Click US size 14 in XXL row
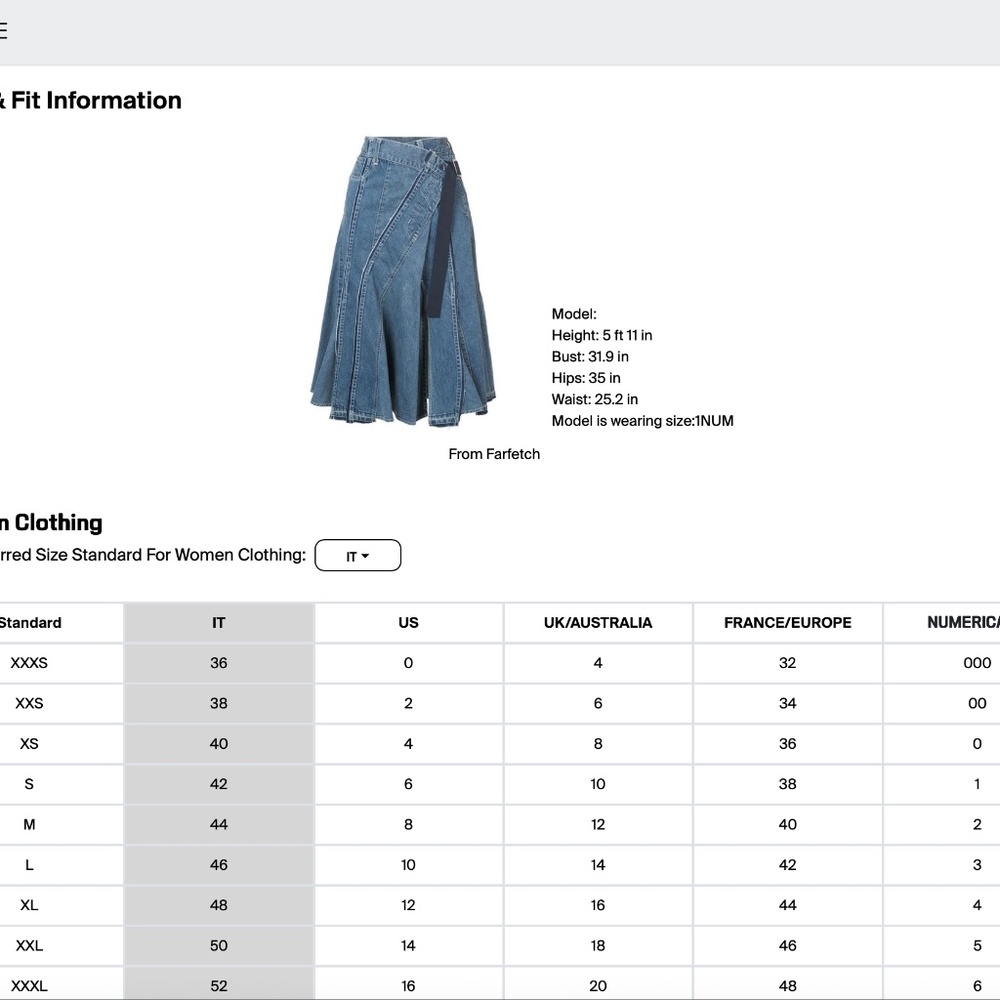The width and height of the screenshot is (1000, 1000). tap(408, 946)
